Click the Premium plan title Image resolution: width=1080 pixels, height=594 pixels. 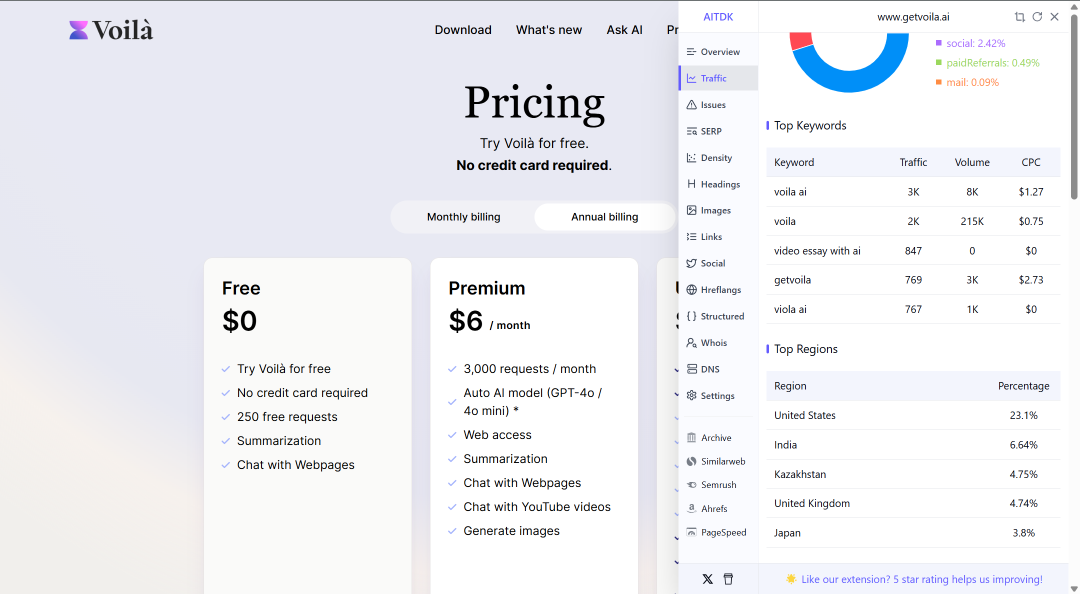tap(486, 288)
